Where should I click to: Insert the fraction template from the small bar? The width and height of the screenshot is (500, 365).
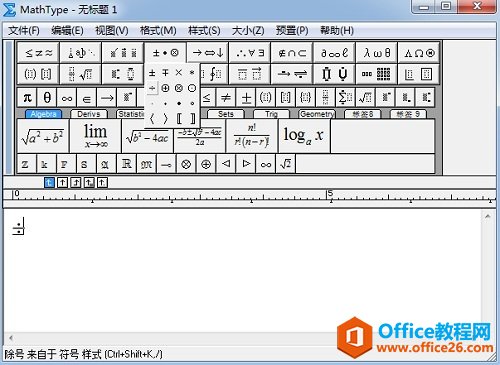(325, 98)
